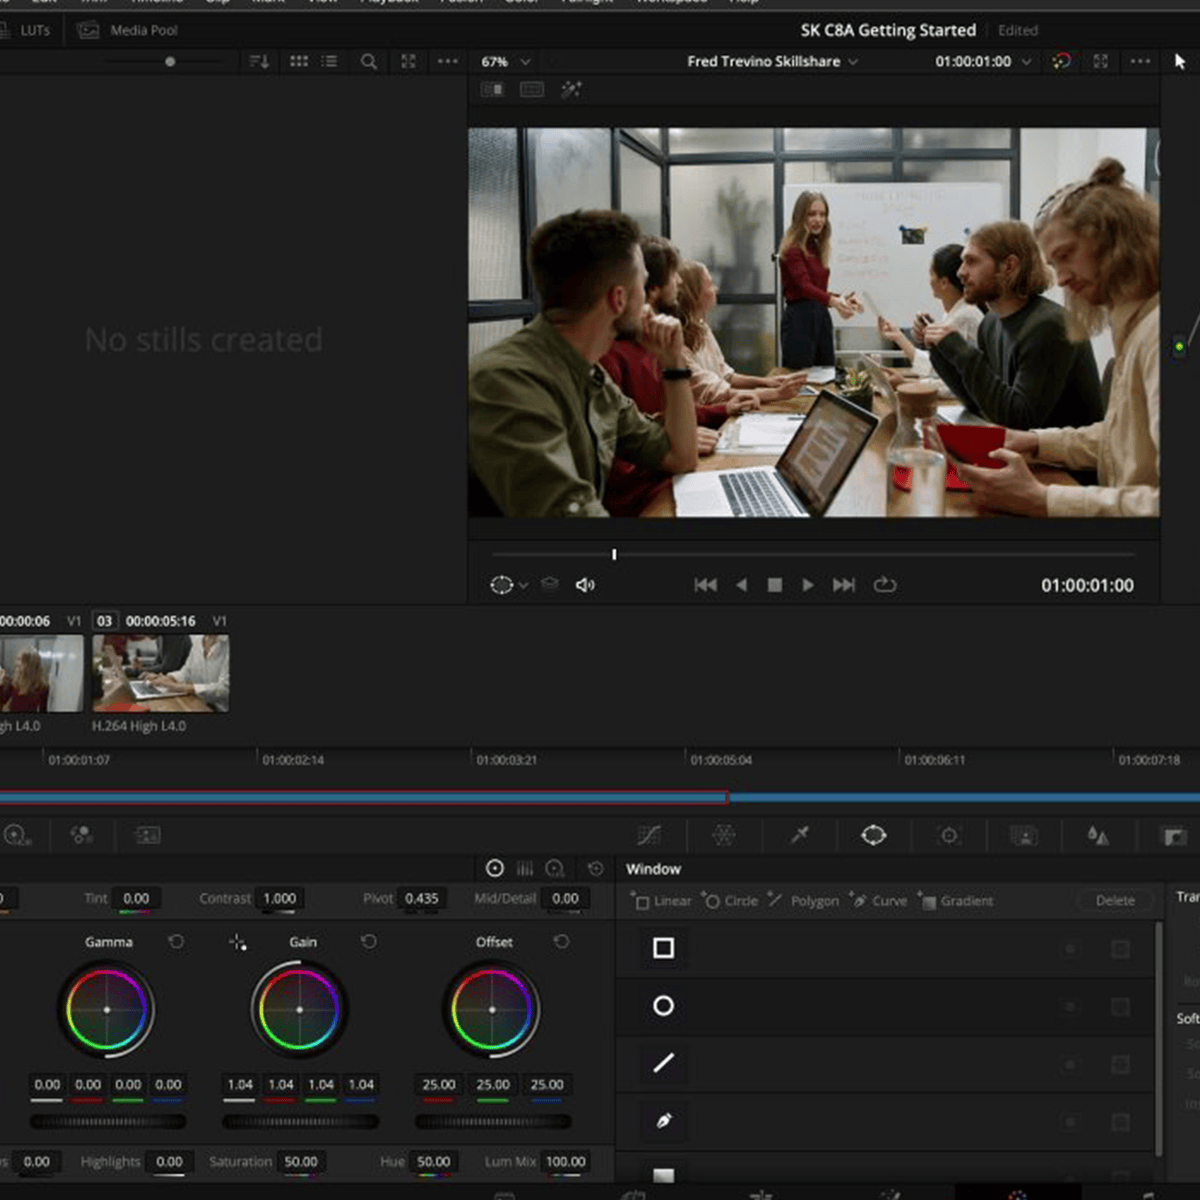Click the Delete window button
1200x1200 pixels.
(x=1114, y=901)
